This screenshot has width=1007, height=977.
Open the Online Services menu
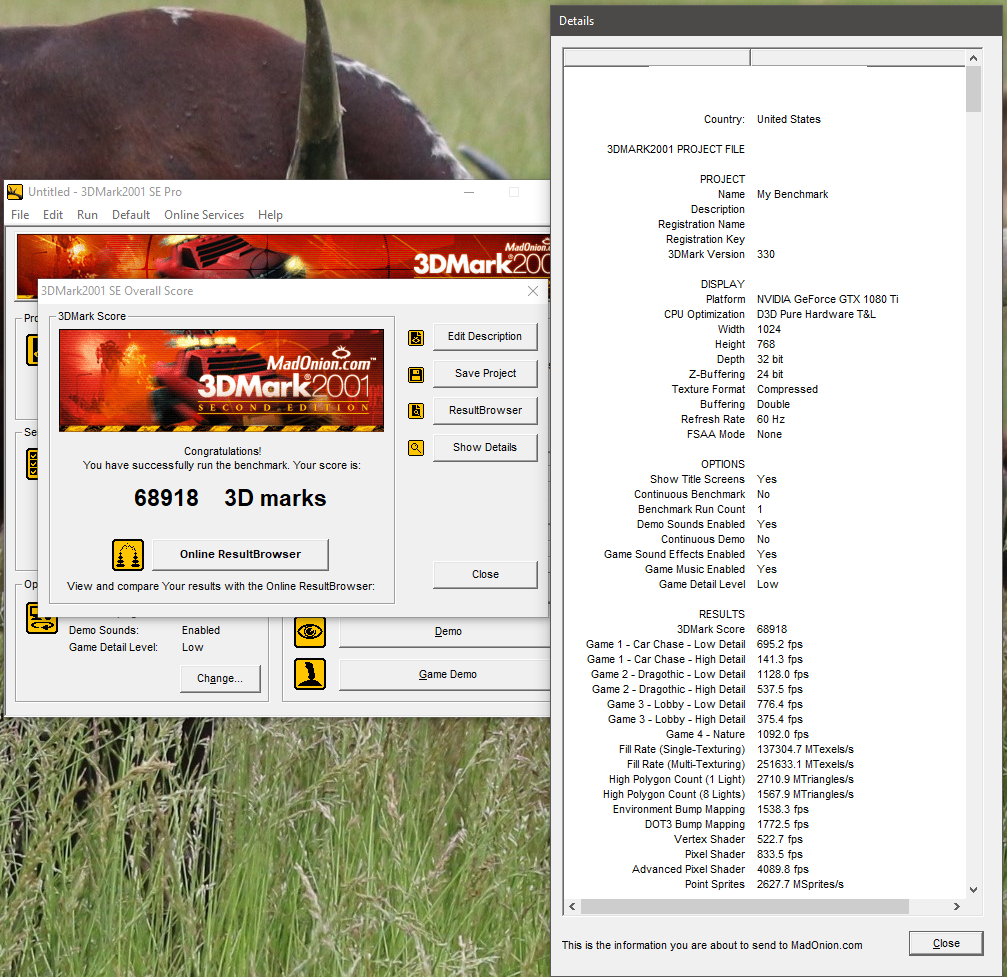(204, 215)
